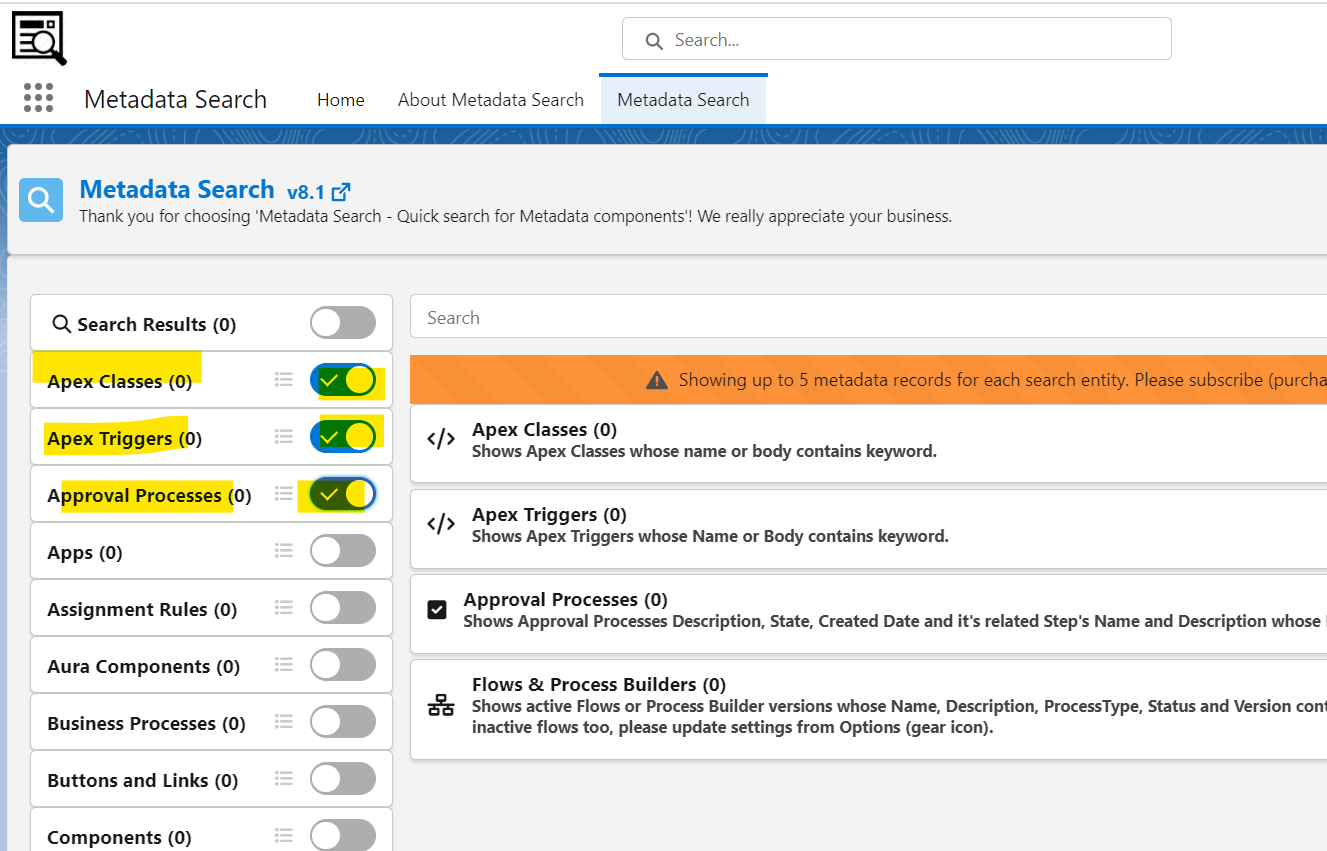Select Apps (0) in sidebar

tap(85, 552)
